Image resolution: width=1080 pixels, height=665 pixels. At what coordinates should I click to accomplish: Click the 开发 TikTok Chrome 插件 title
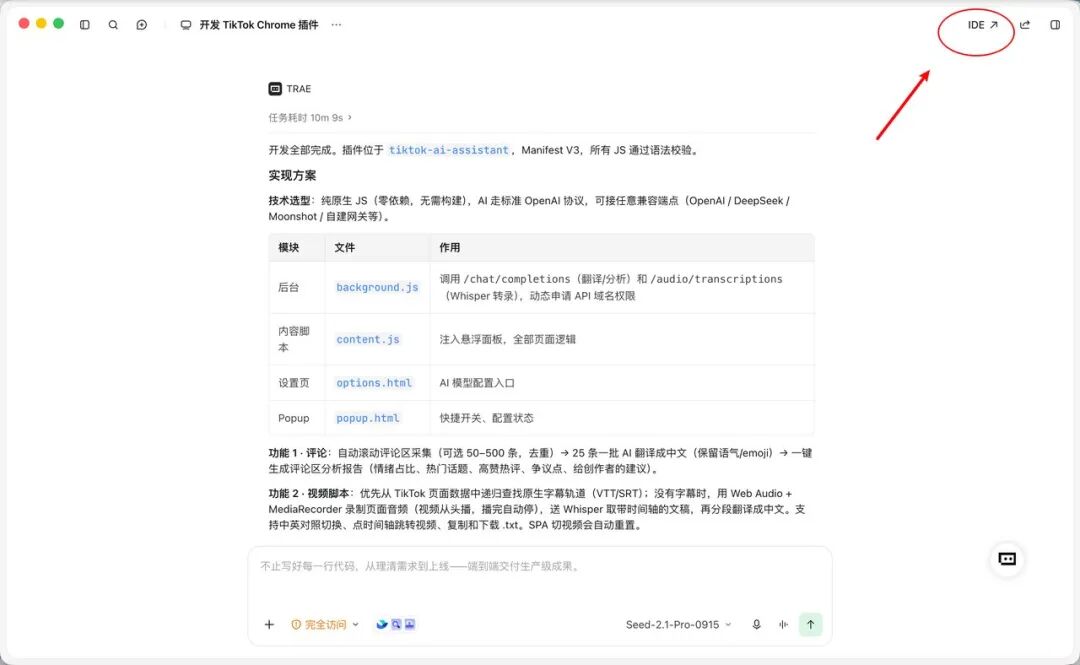click(259, 25)
